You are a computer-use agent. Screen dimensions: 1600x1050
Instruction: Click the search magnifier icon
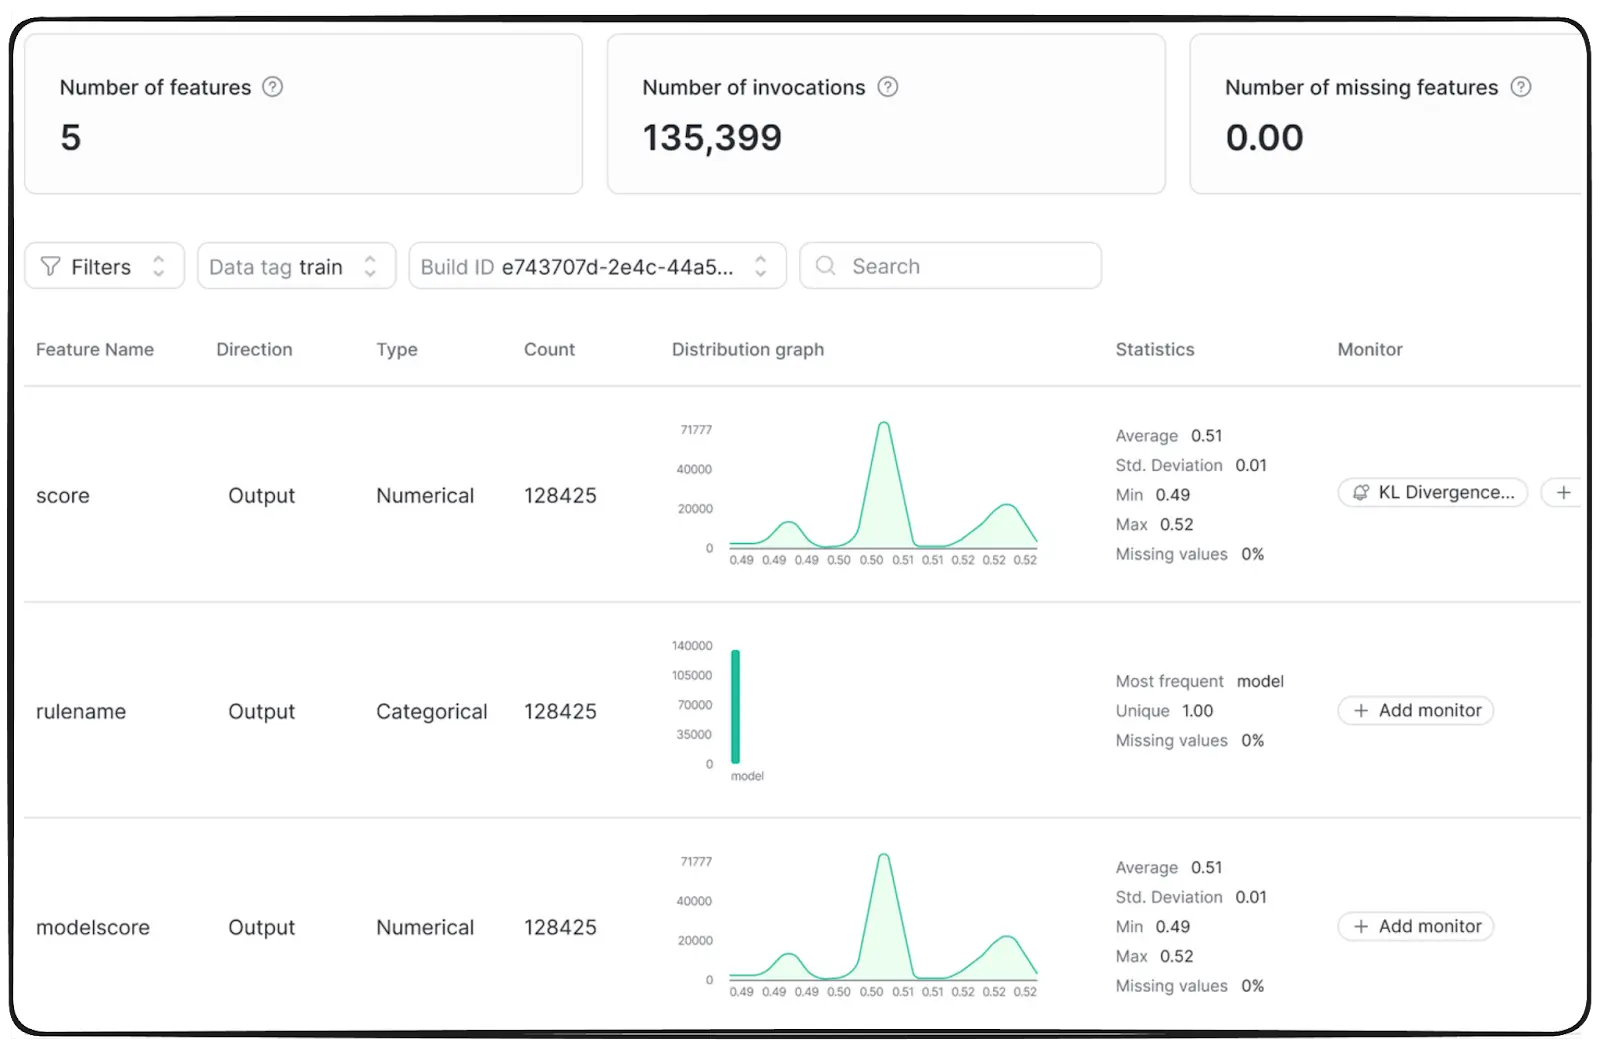click(x=824, y=265)
